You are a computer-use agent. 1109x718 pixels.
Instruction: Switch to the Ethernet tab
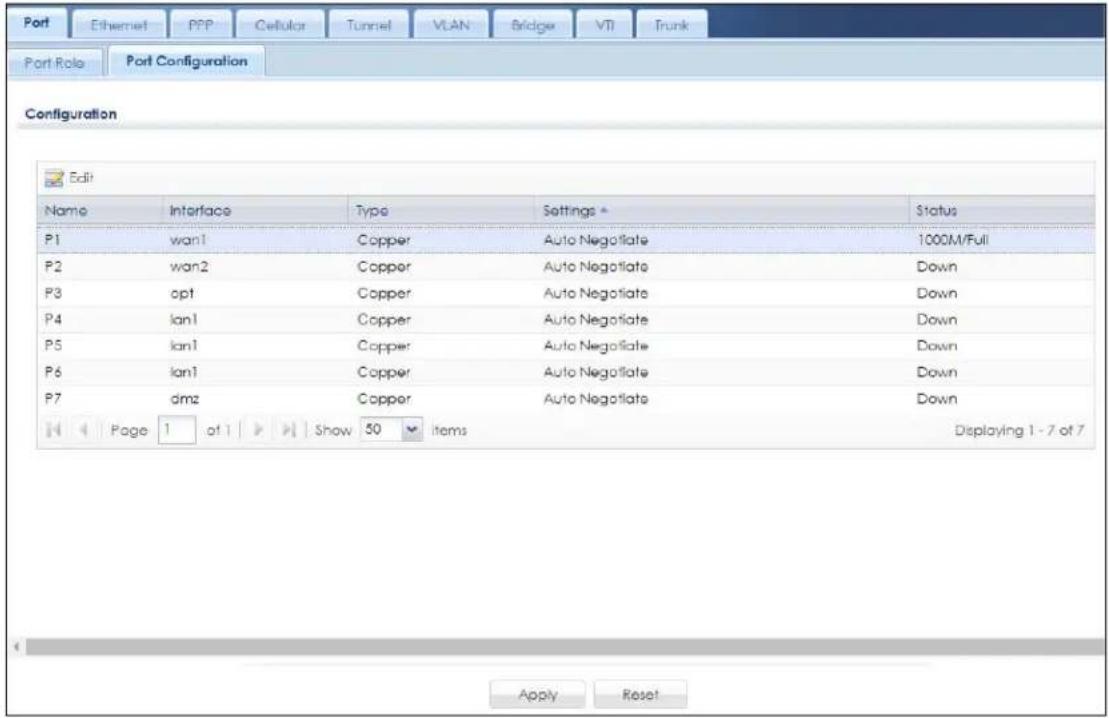(x=119, y=25)
